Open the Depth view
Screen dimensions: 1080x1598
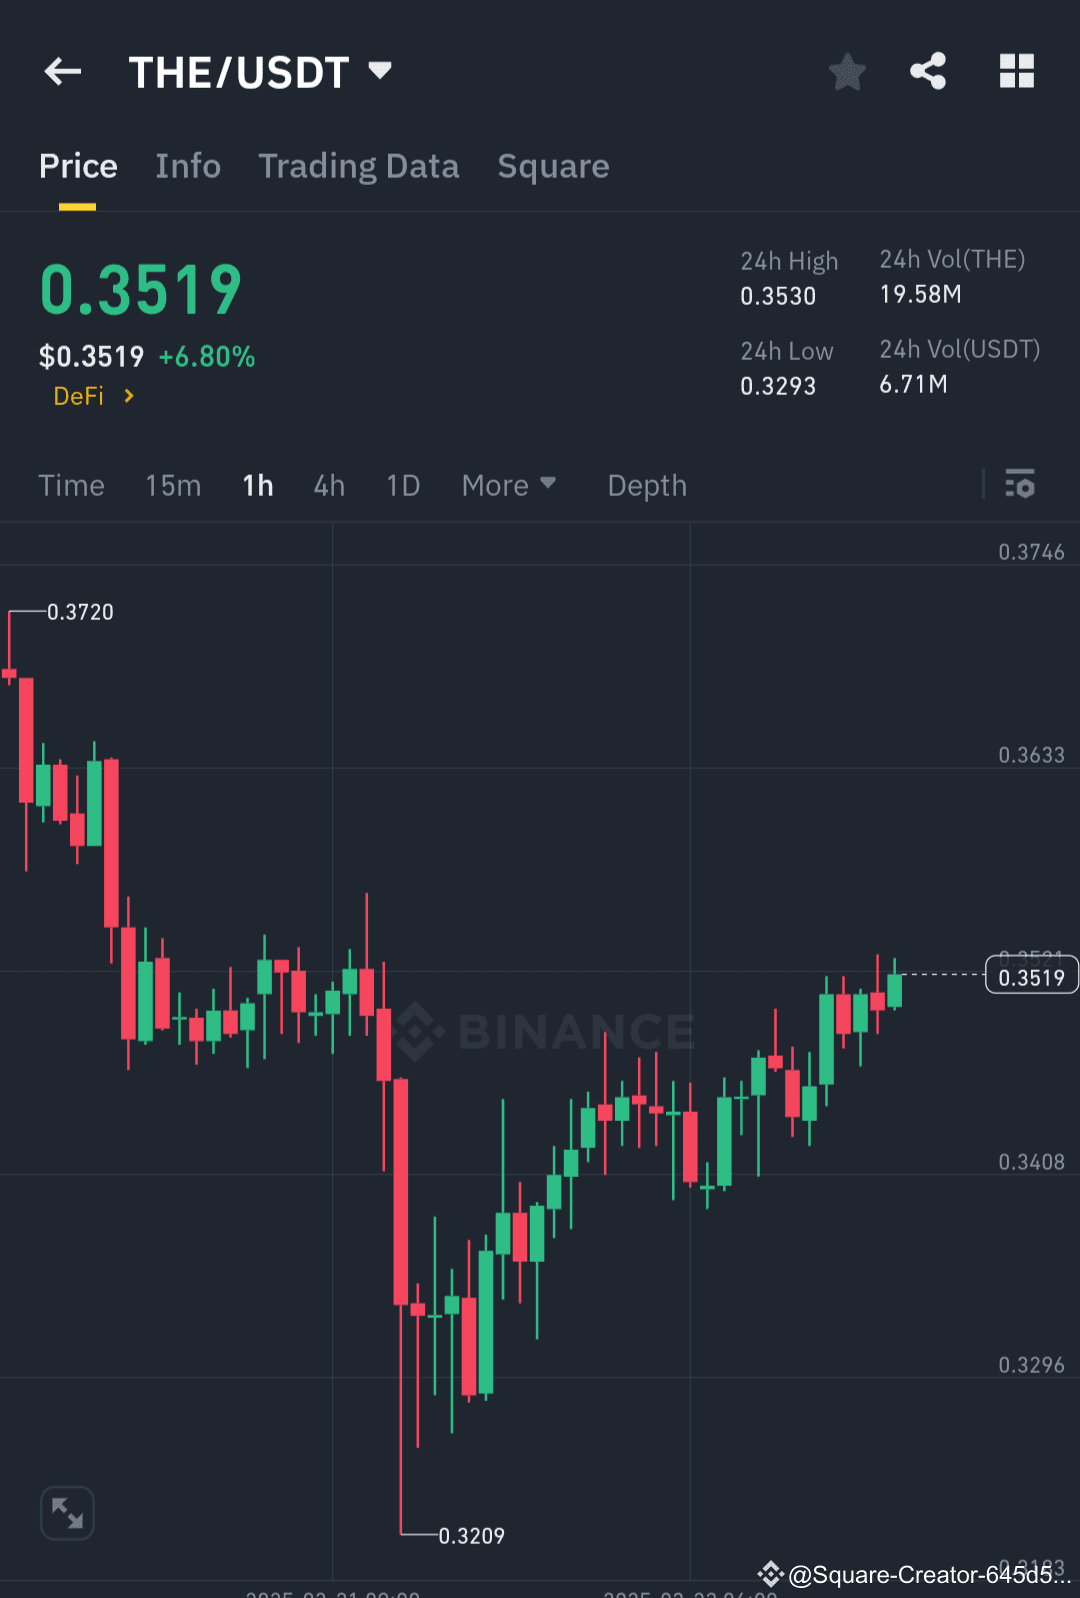[x=646, y=485]
